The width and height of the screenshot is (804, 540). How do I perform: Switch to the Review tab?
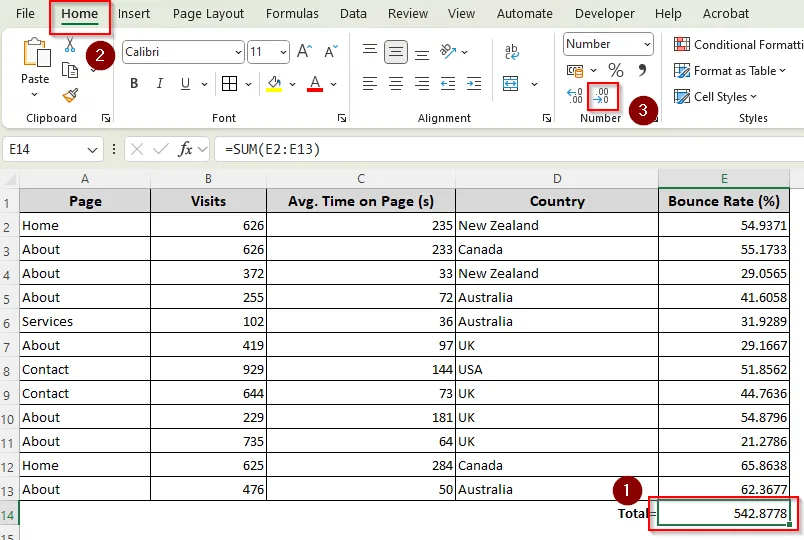coord(408,13)
